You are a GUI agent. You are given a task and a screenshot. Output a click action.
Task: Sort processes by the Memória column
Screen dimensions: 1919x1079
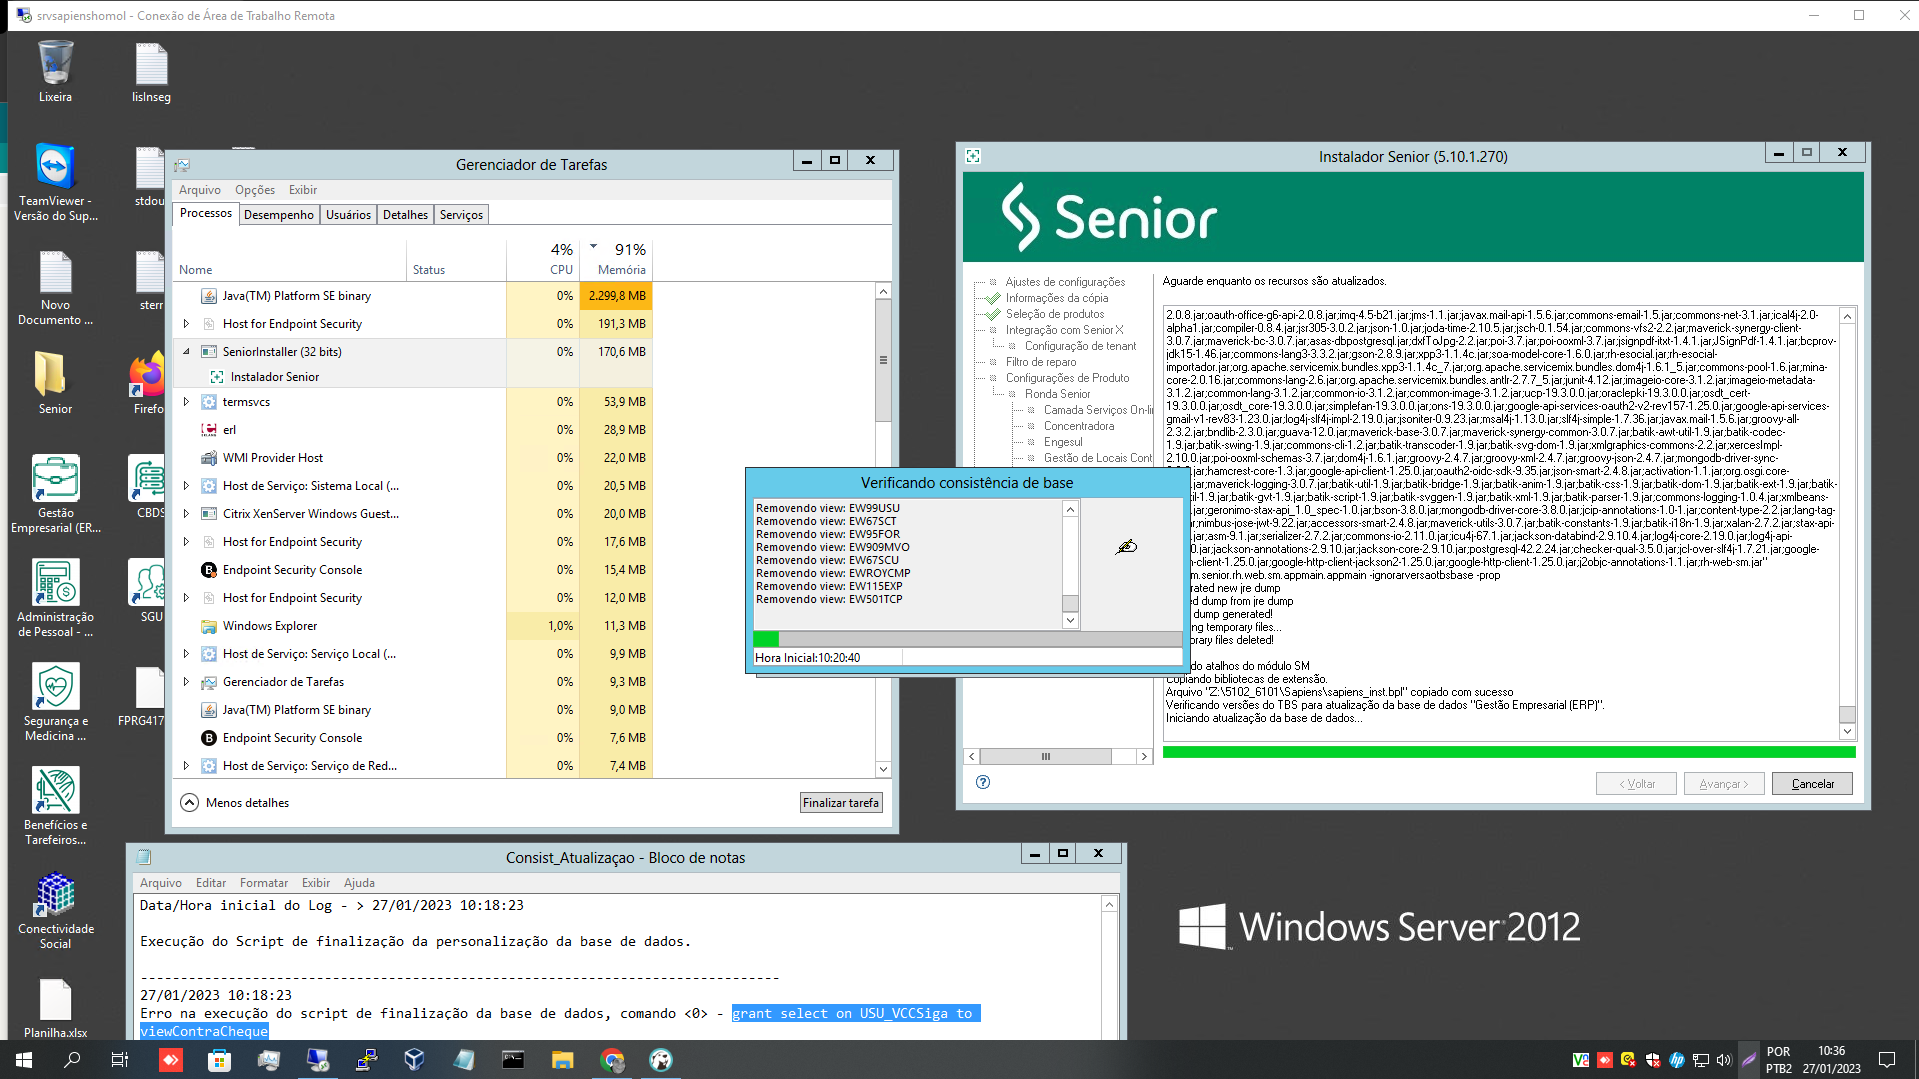click(616, 259)
